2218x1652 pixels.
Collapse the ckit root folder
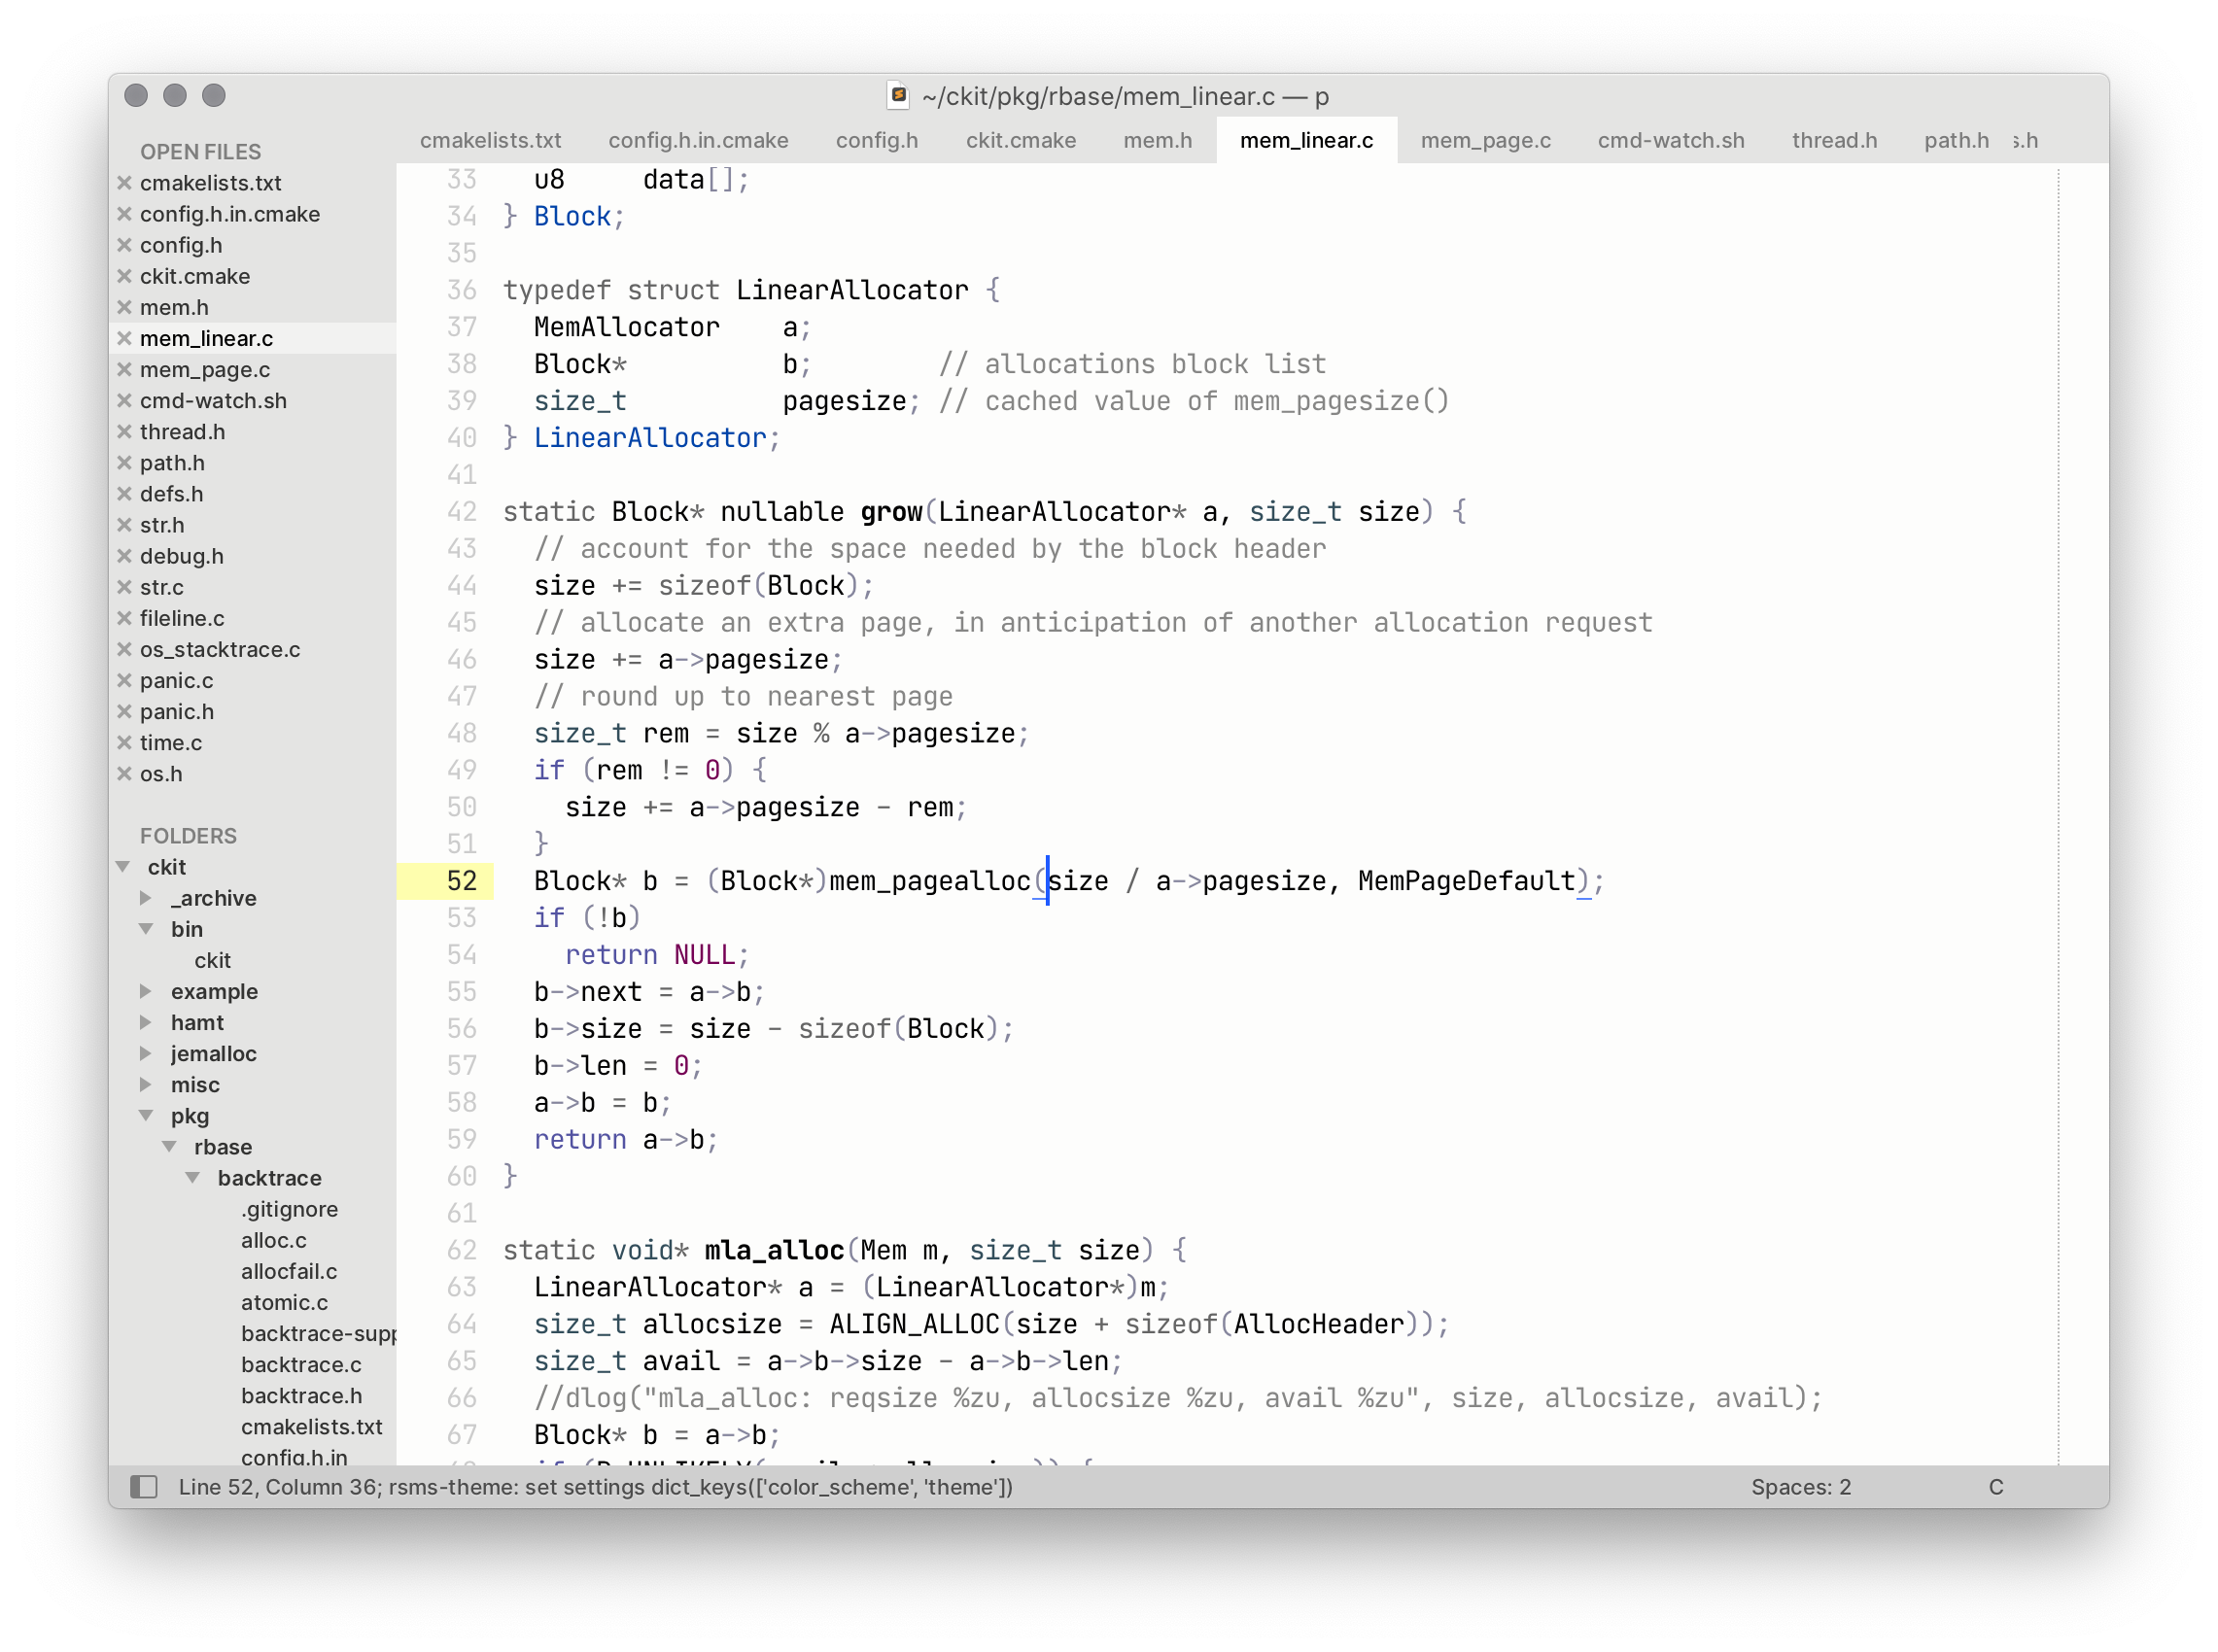coord(124,867)
